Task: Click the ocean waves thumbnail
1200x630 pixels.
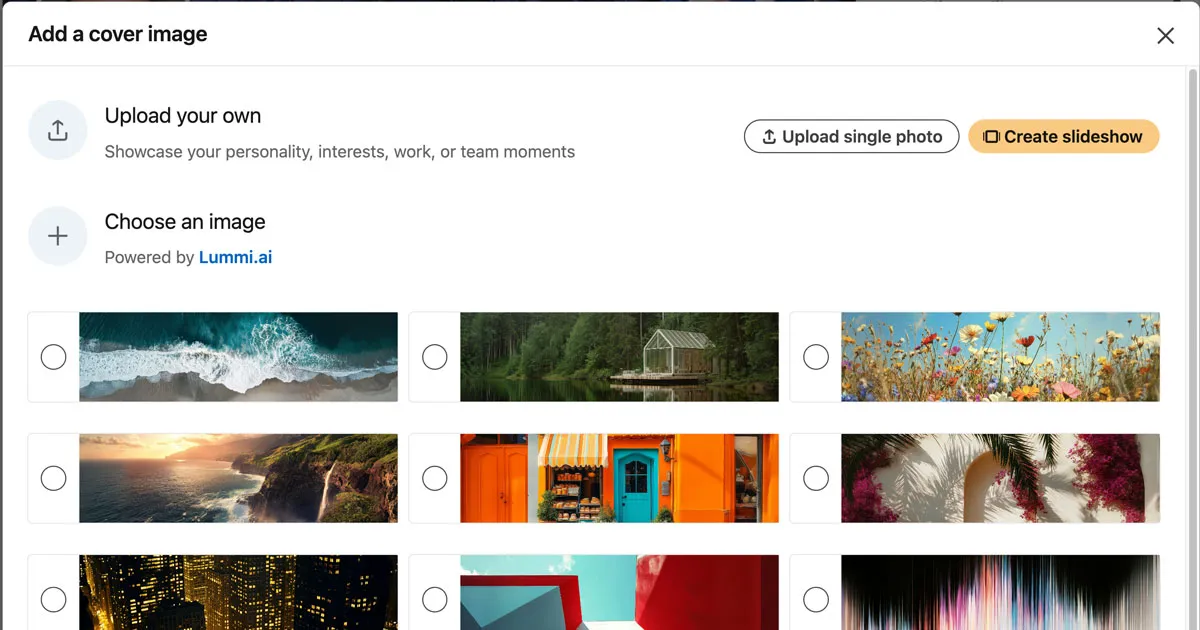Action: coord(238,357)
